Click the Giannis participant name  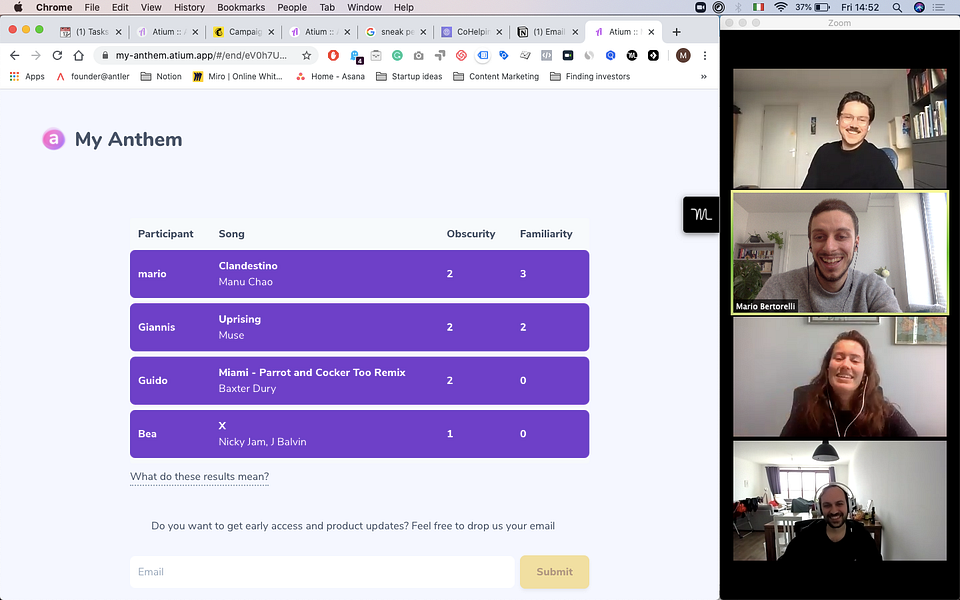click(x=156, y=327)
